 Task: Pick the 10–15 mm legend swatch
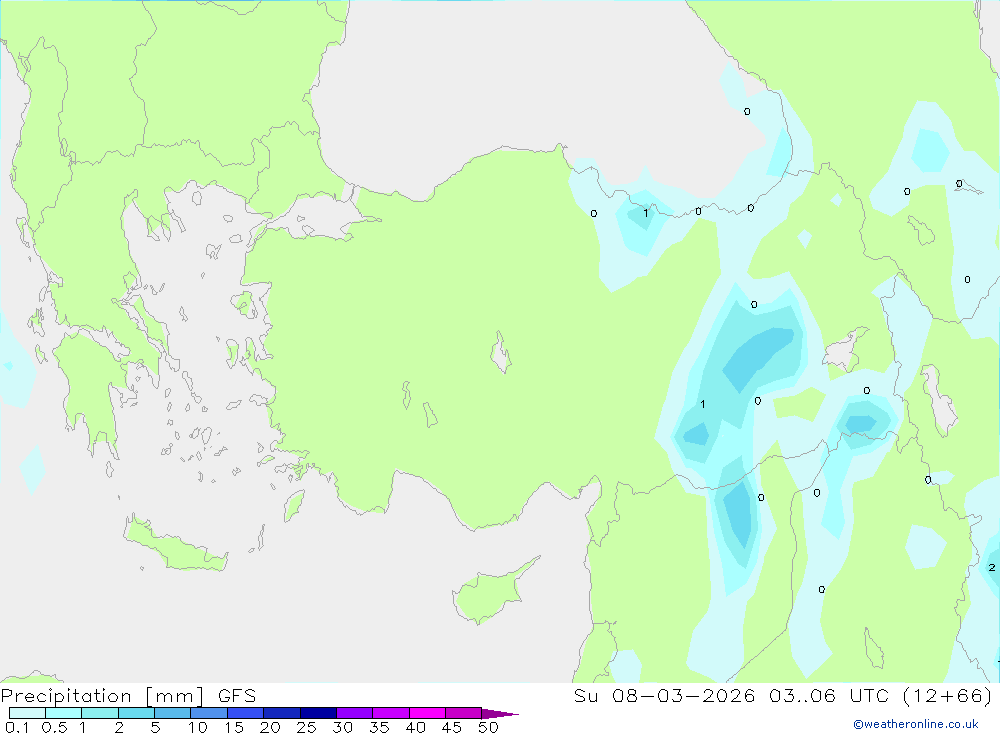[209, 713]
